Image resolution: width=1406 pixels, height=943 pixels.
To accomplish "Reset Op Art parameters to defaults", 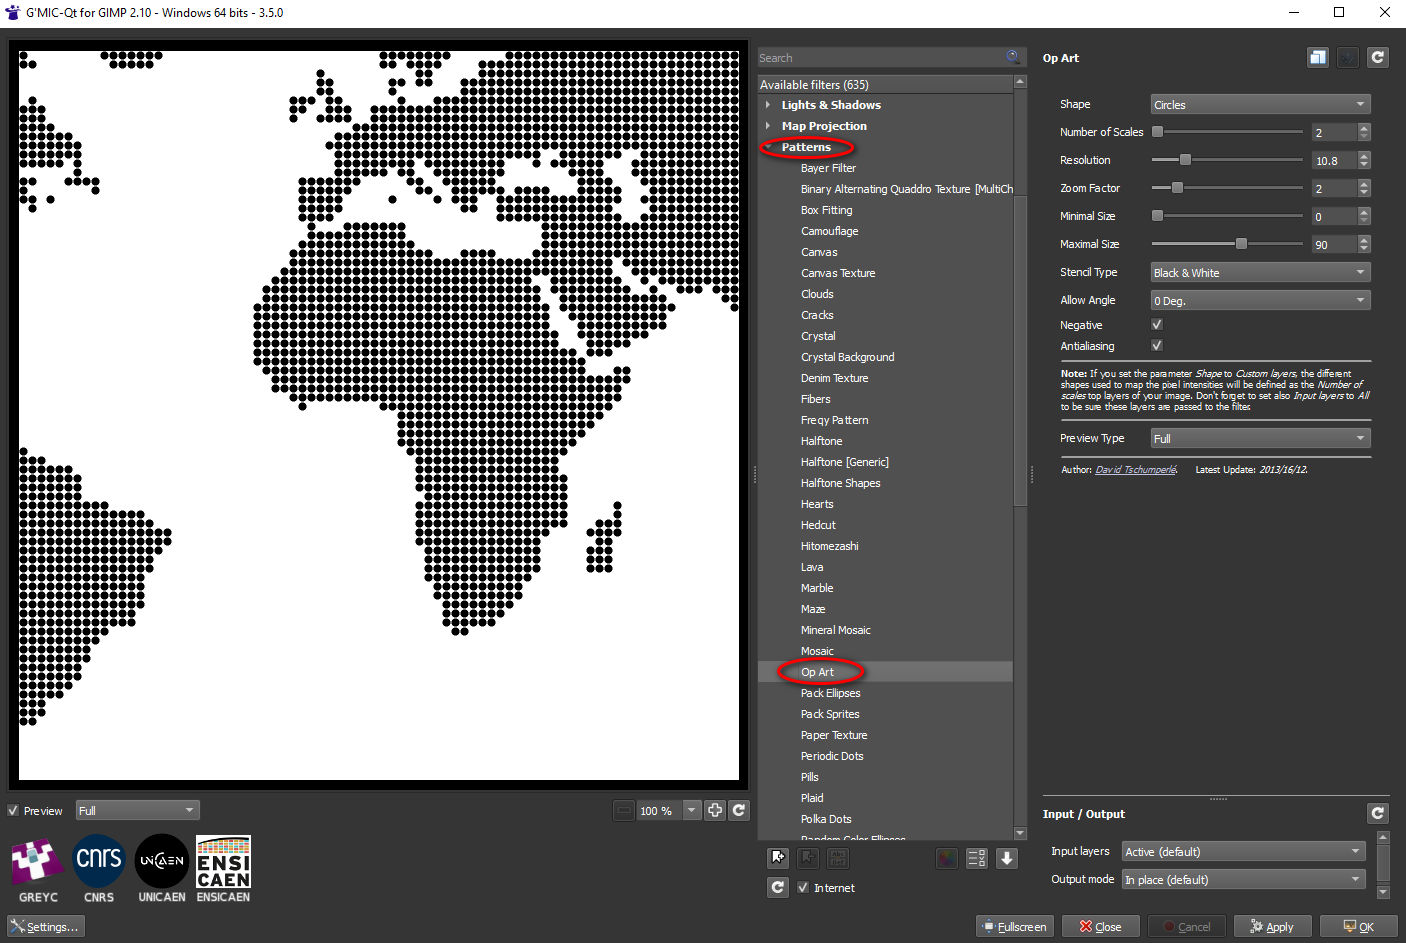I will click(x=1377, y=58).
